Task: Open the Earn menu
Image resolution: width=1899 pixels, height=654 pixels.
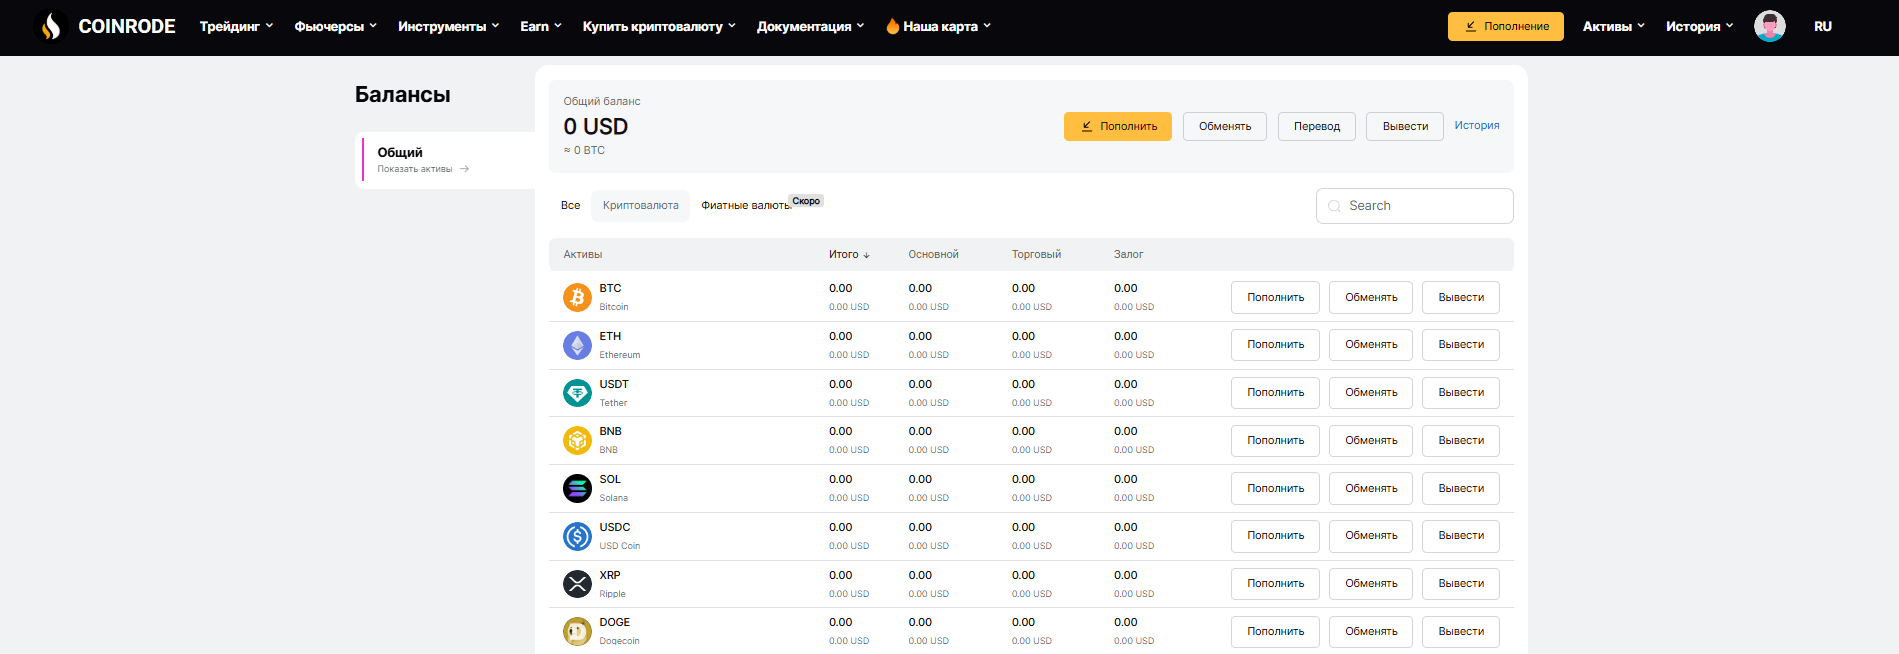Action: [540, 26]
